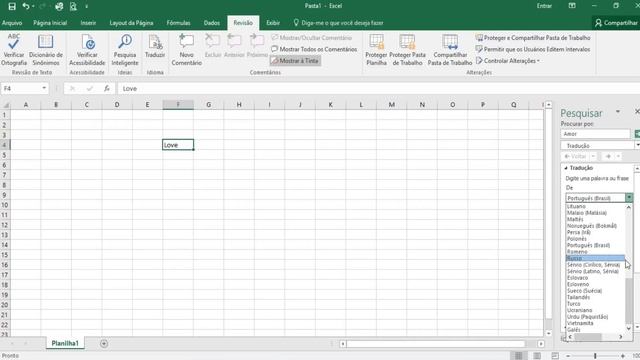The height and width of the screenshot is (360, 640).
Task: Open Pesquisa Inteligente smart lookup
Action: [125, 50]
